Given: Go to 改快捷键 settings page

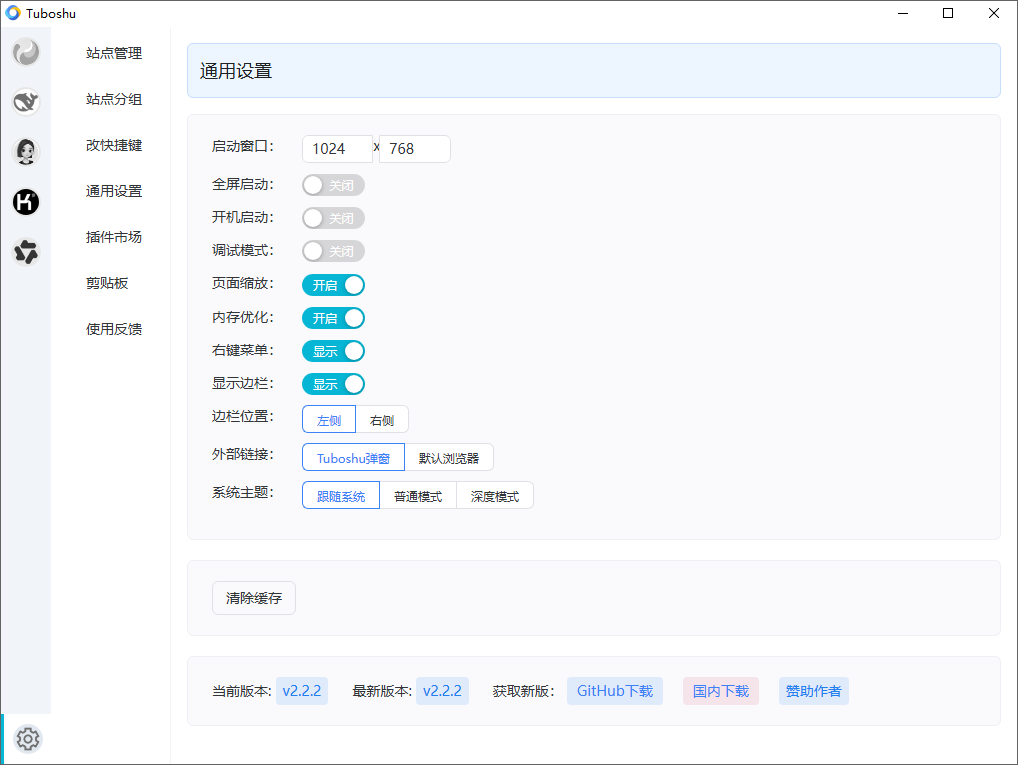Looking at the screenshot, I should point(114,145).
